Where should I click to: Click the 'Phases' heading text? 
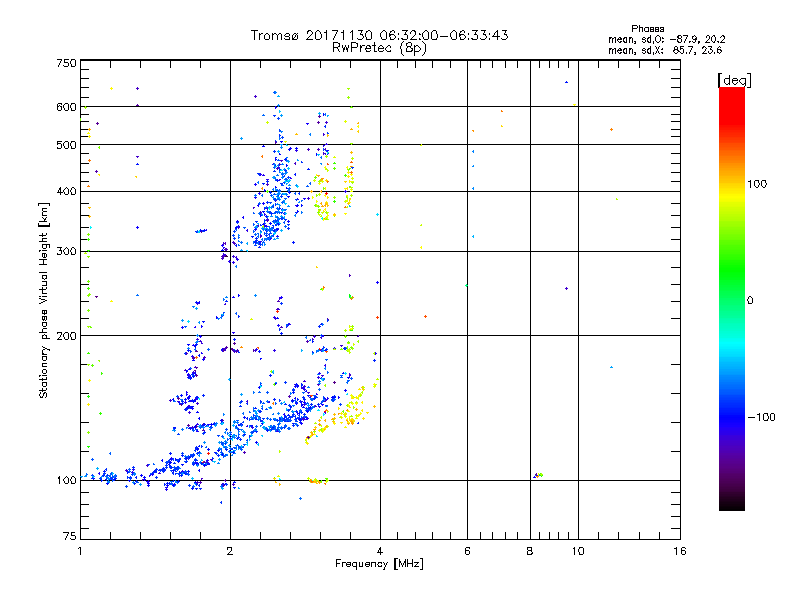[647, 29]
